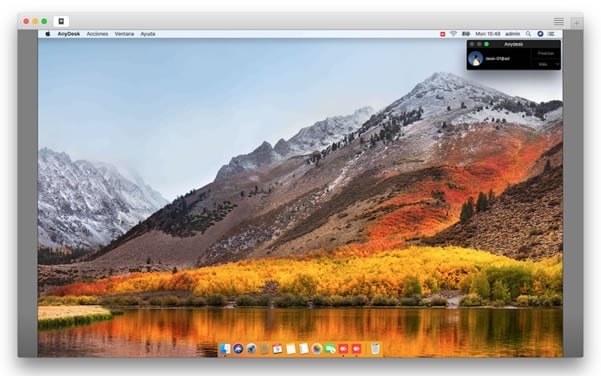Click the red AnyDesk status menu icon

442,34
